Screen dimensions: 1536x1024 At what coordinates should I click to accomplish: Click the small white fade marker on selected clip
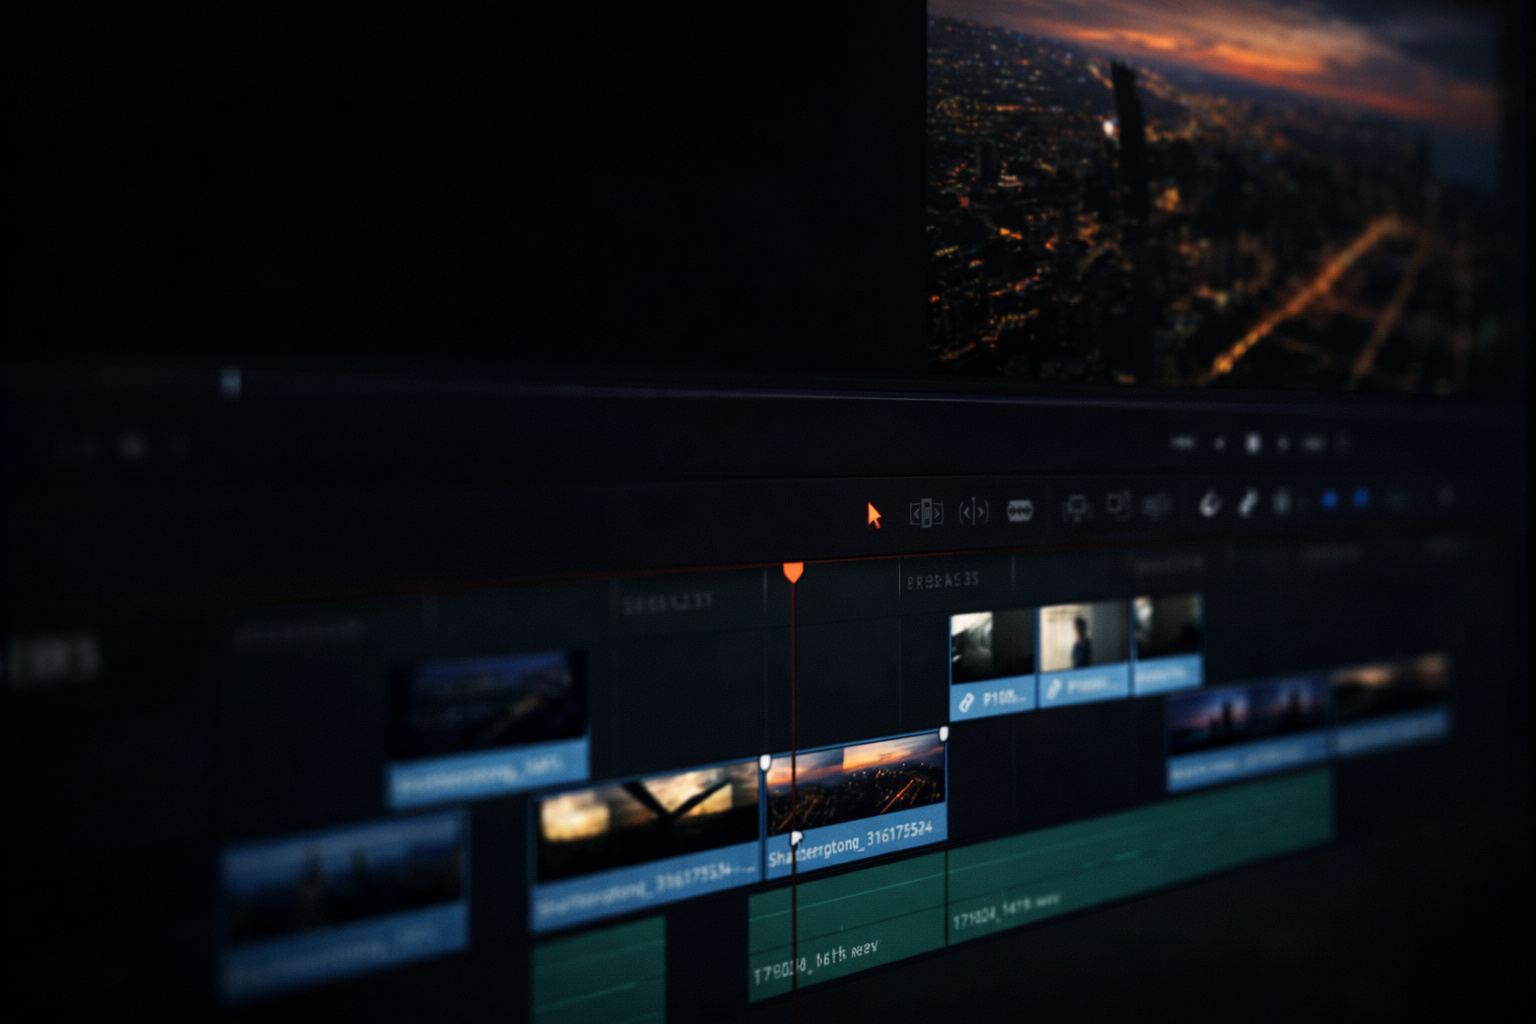click(x=796, y=838)
